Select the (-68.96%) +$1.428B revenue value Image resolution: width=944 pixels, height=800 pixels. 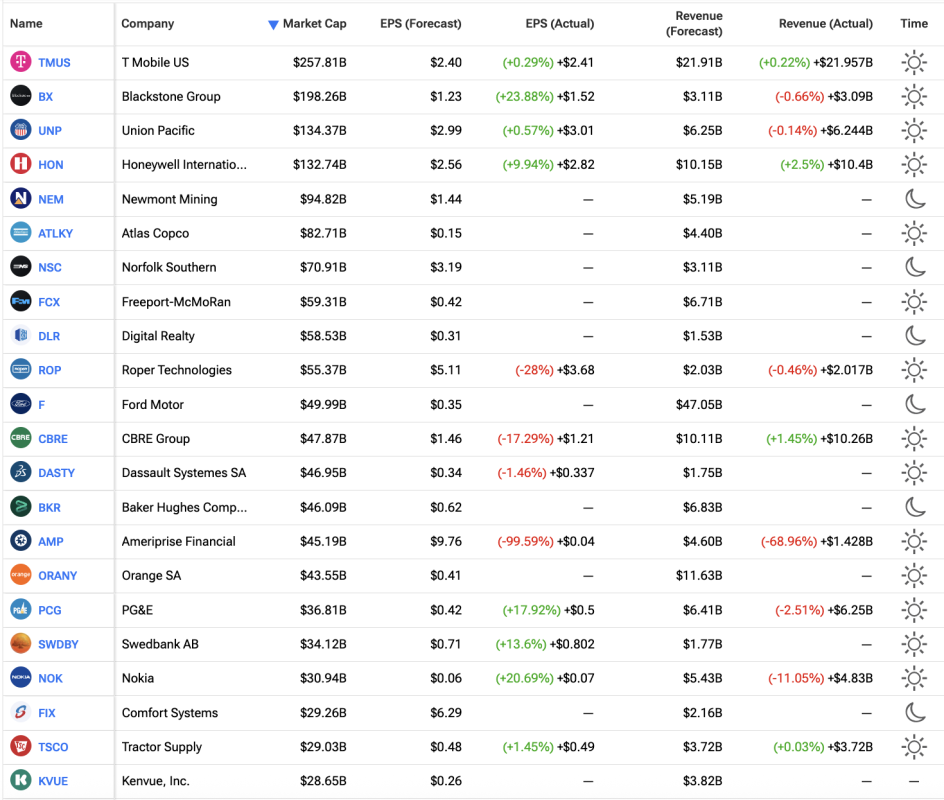click(x=817, y=541)
